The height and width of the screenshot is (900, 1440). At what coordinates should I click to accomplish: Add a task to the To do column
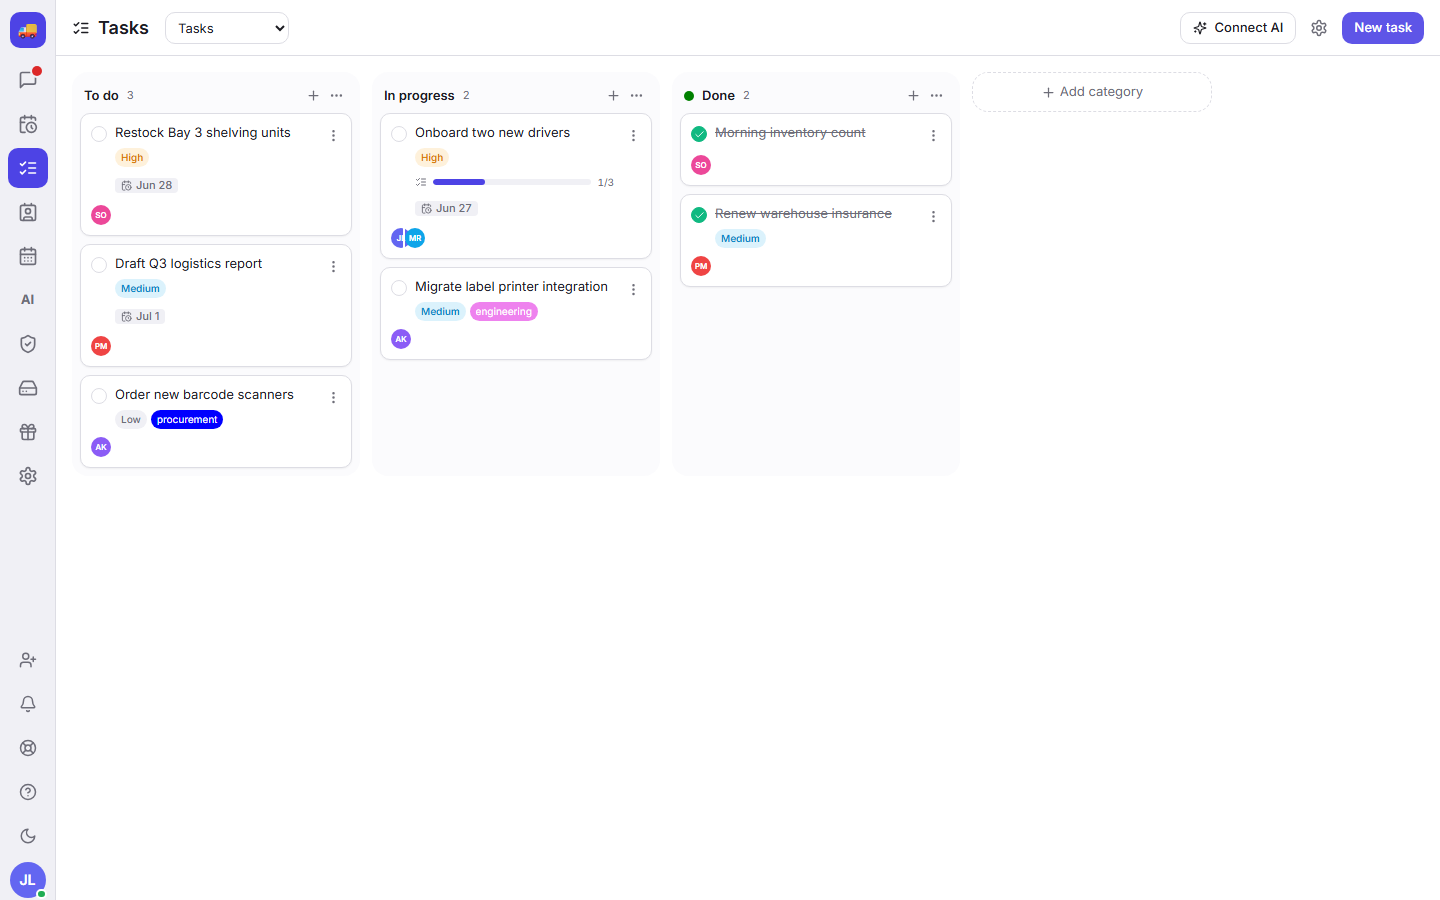coord(313,95)
